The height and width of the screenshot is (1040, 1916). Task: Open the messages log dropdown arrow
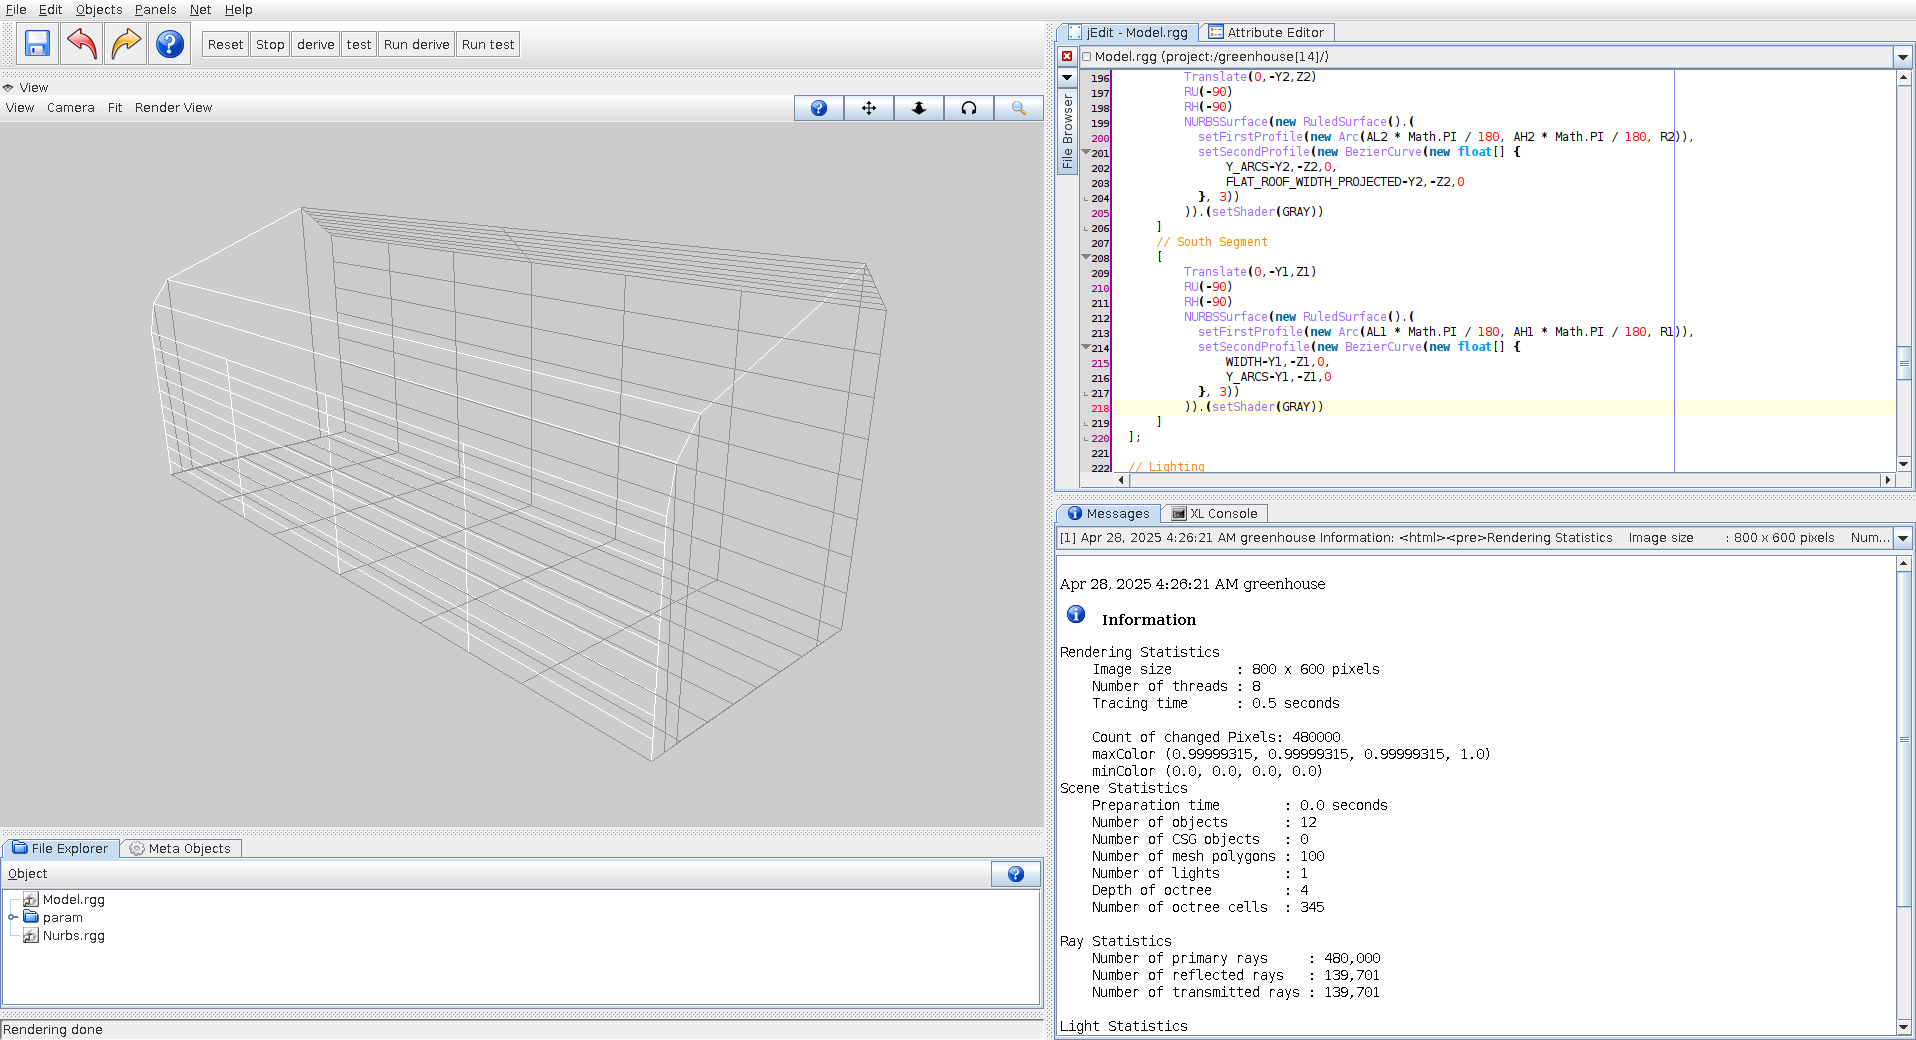point(1903,538)
